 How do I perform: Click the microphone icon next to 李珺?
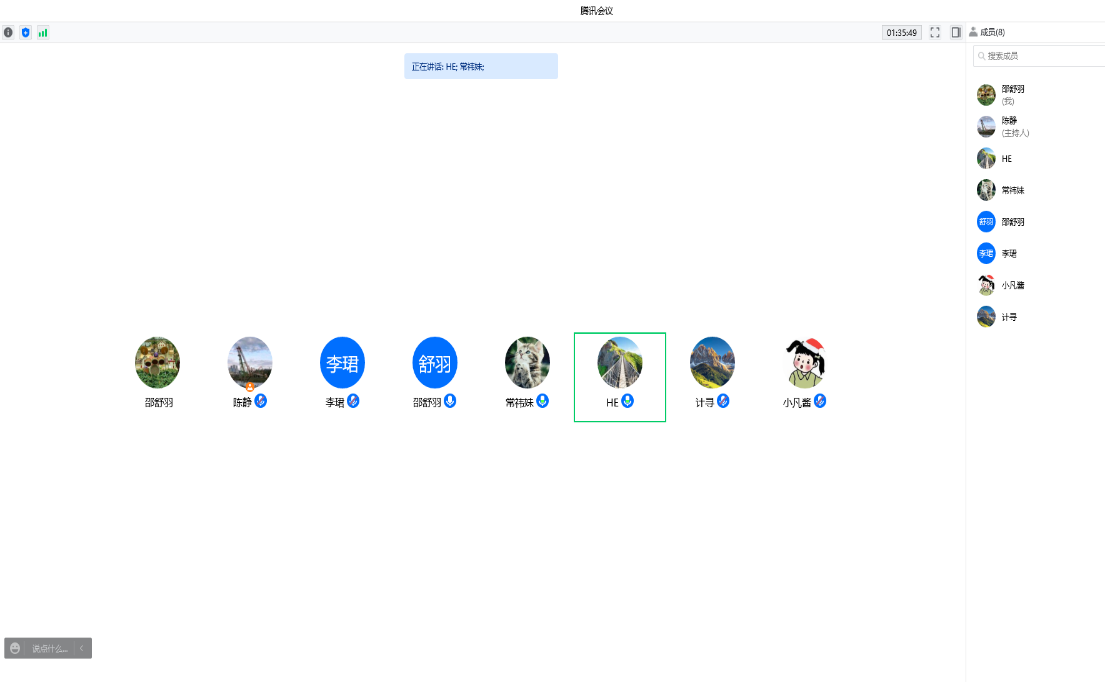tap(353, 401)
